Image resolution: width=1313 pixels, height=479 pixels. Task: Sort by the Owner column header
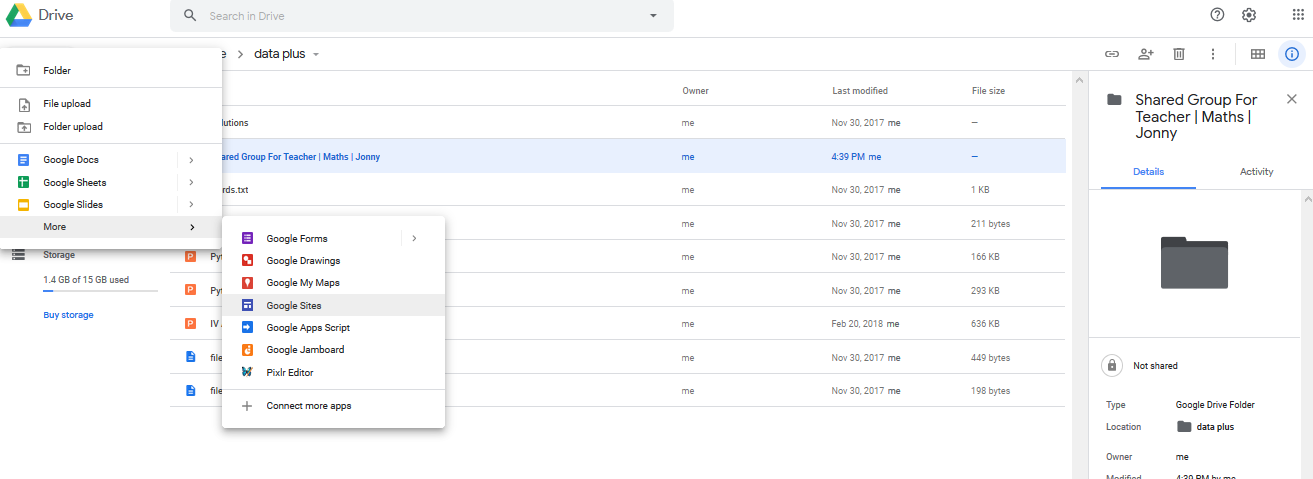pos(695,91)
